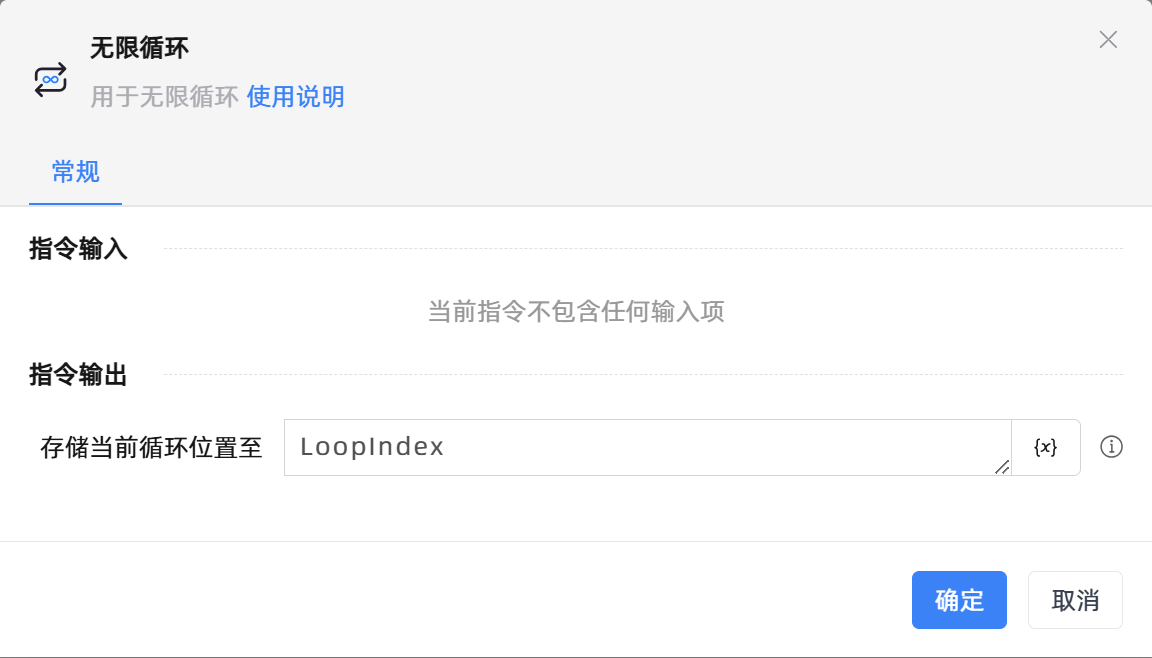Click empty tab bar area right of 常规
1152x658 pixels.
[600, 172]
